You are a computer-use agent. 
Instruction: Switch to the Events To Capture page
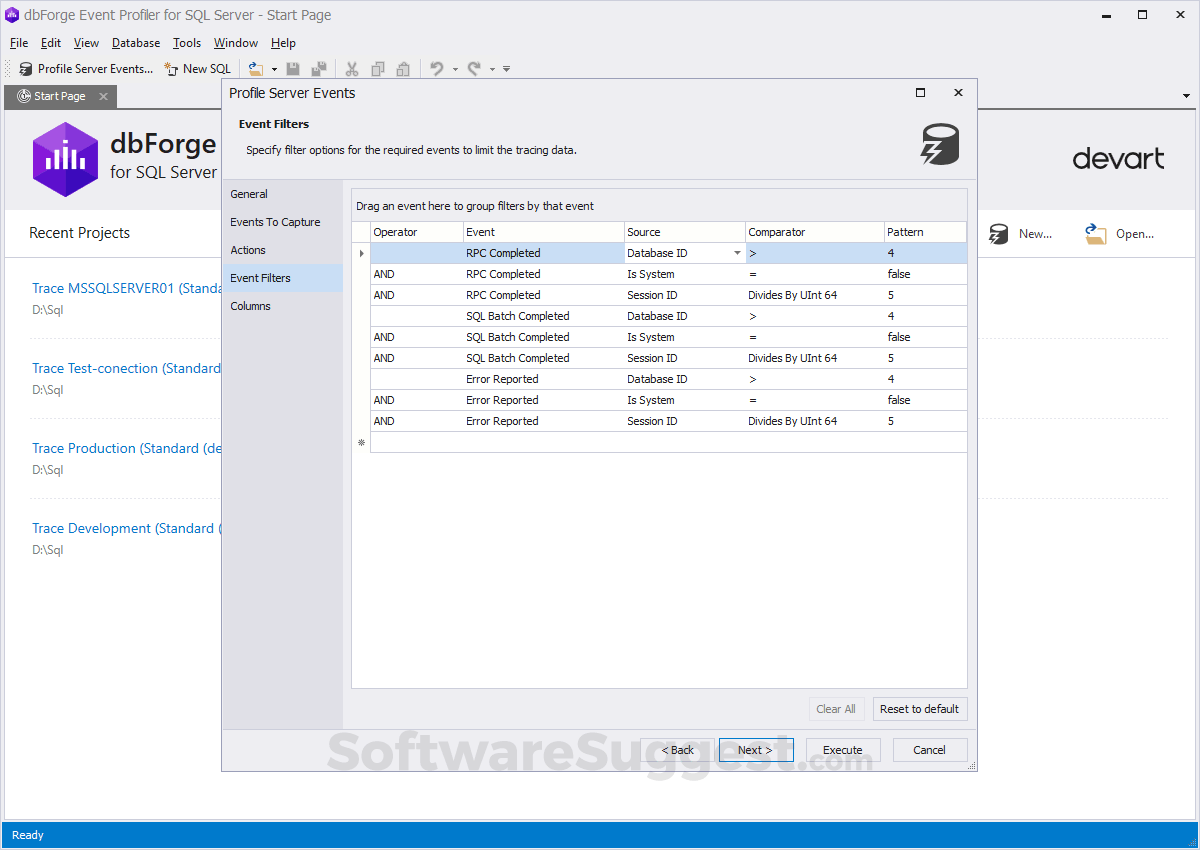[275, 222]
